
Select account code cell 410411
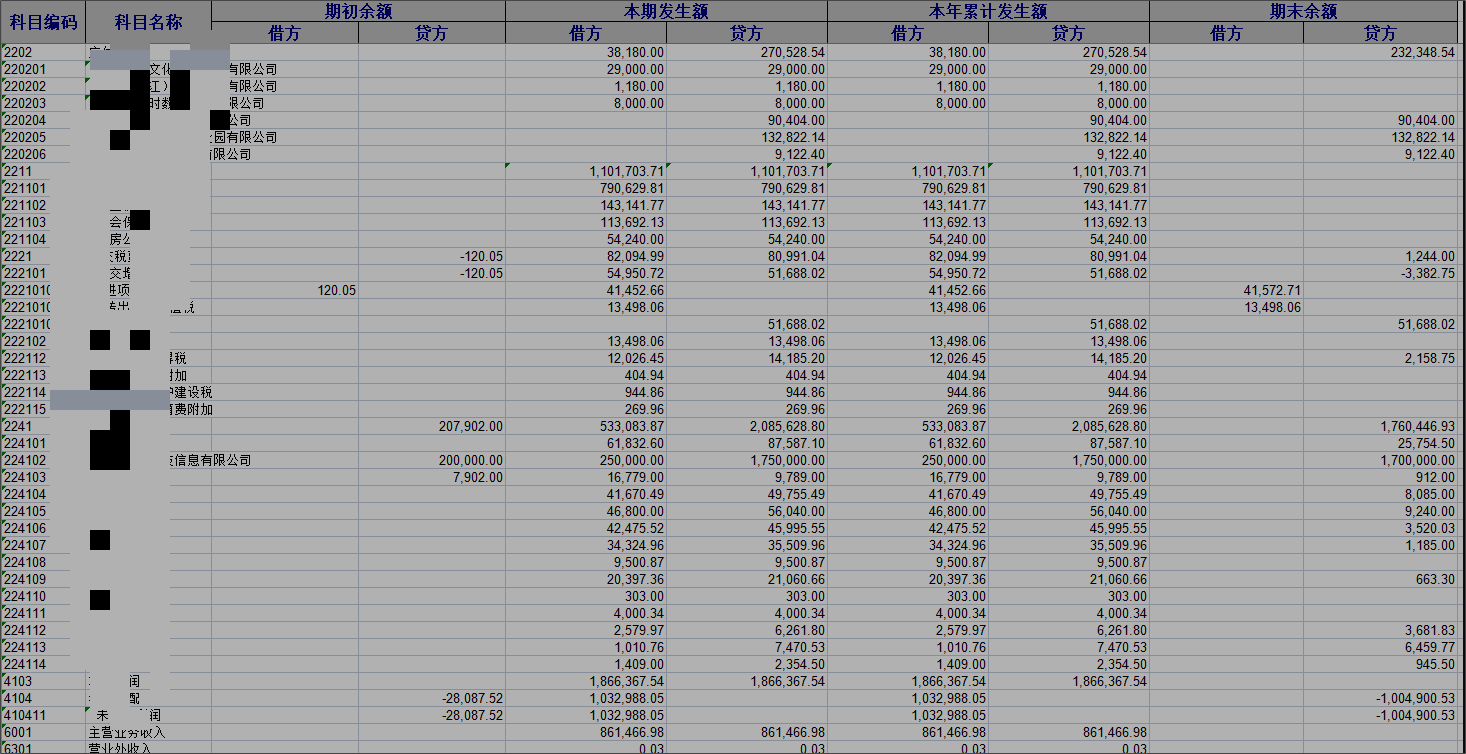(x=43, y=715)
